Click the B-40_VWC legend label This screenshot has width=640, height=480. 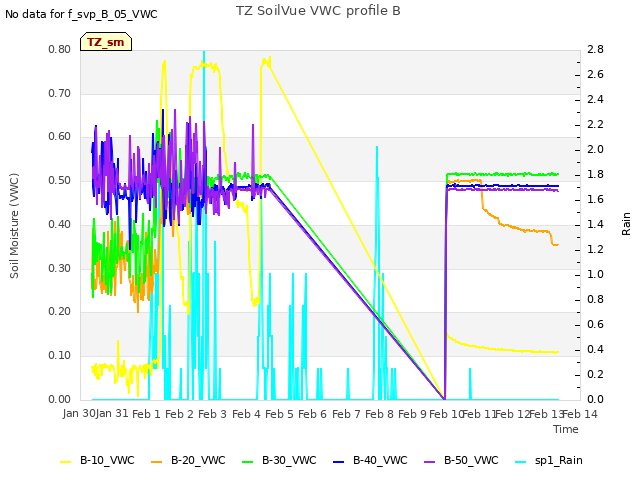pos(380,461)
